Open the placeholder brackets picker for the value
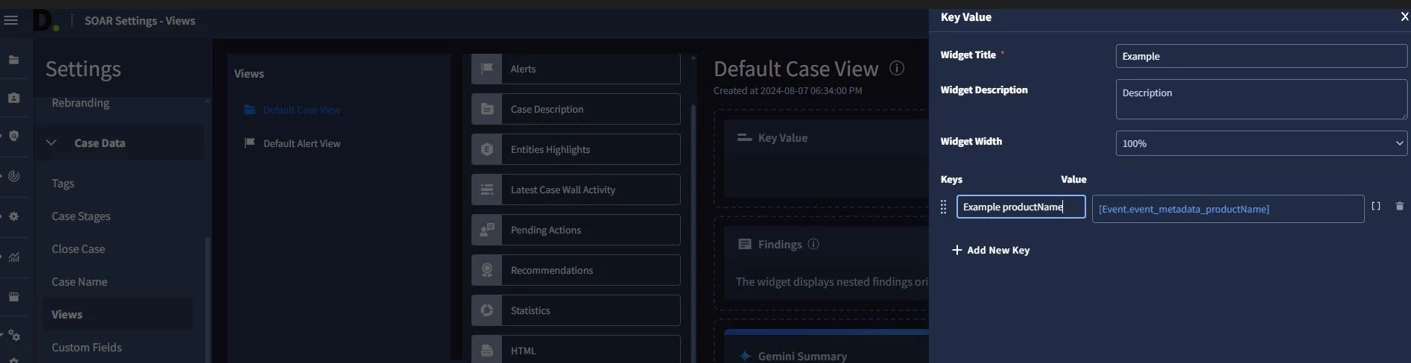The width and height of the screenshot is (1411, 363). [1376, 206]
